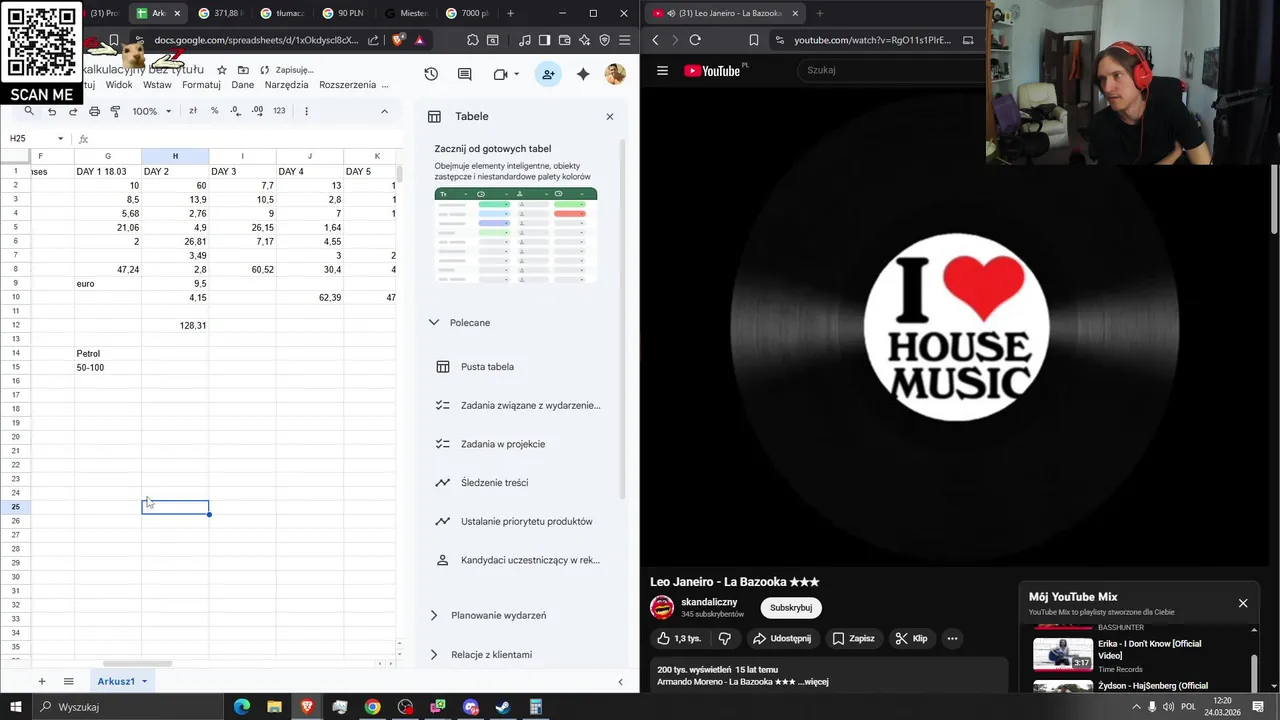The width and height of the screenshot is (1280, 720).
Task: Open the Rozszerzenia menu
Action: (x=347, y=85)
